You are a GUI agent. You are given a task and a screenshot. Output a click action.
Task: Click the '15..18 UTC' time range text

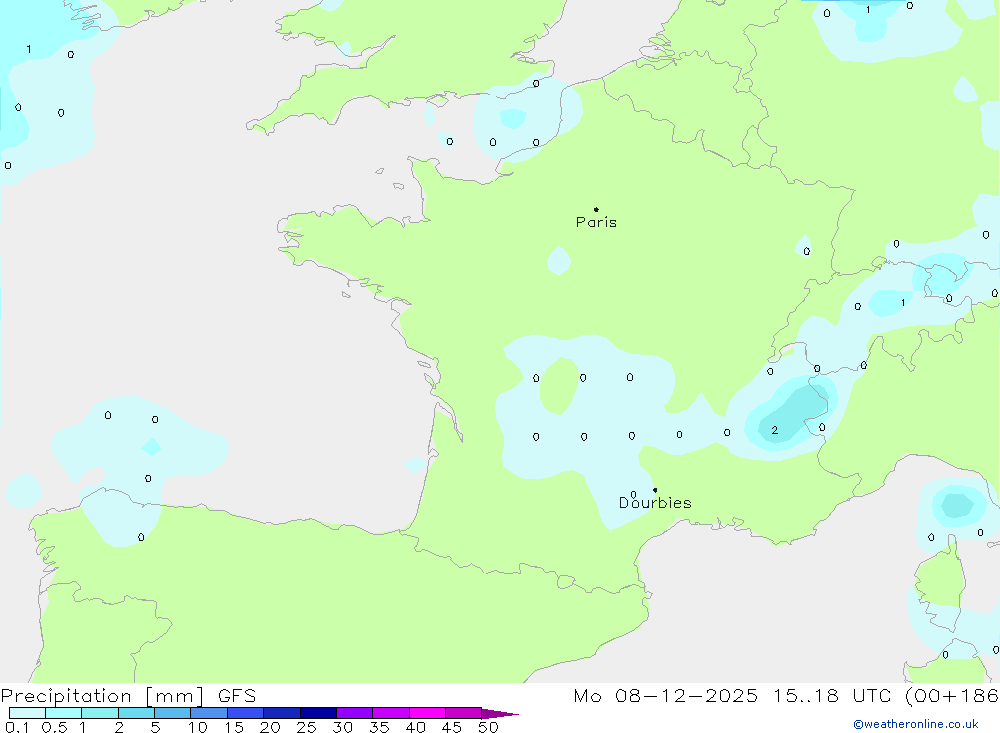[x=832, y=696]
